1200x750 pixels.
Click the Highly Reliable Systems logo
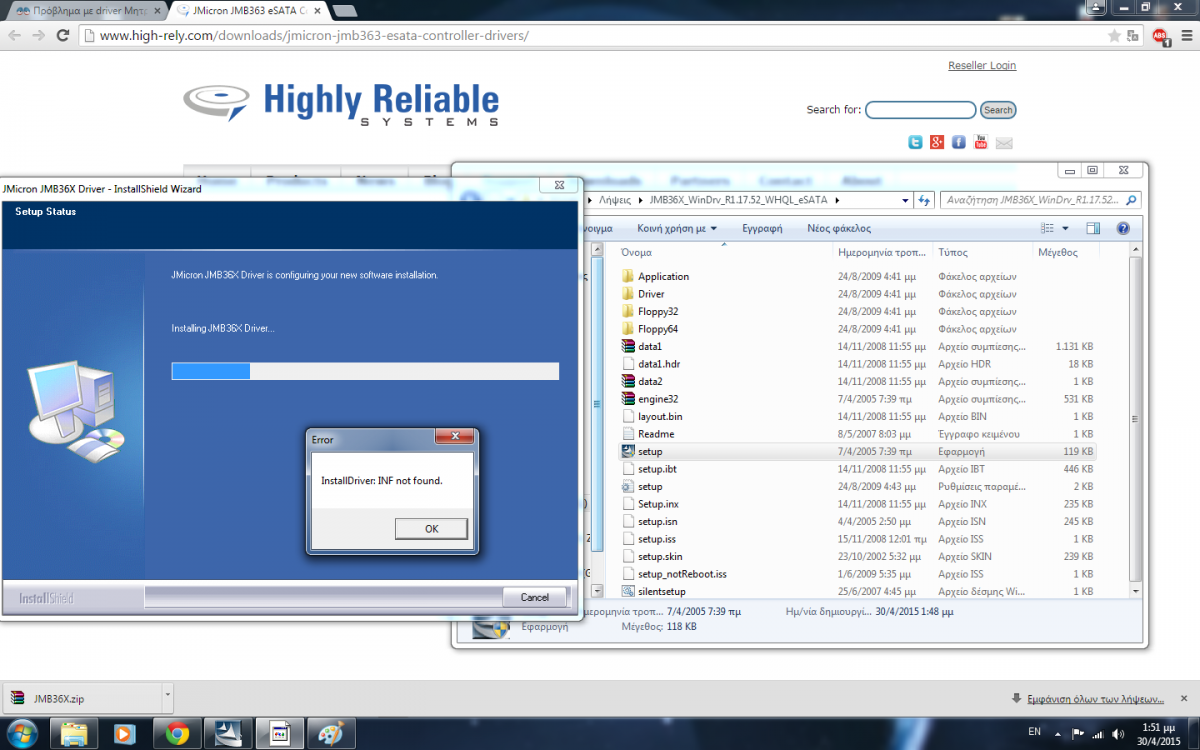pyautogui.click(x=340, y=106)
